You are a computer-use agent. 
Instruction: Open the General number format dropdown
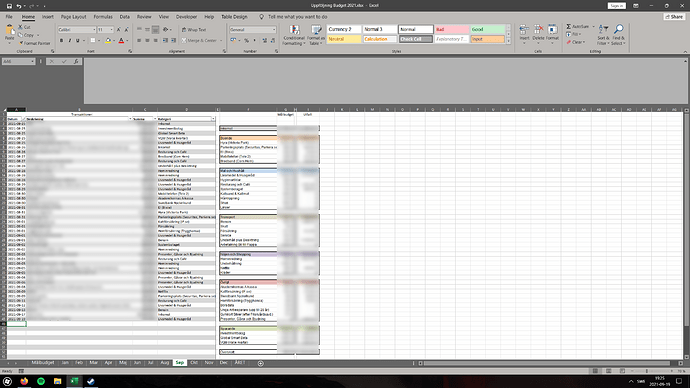(274, 29)
